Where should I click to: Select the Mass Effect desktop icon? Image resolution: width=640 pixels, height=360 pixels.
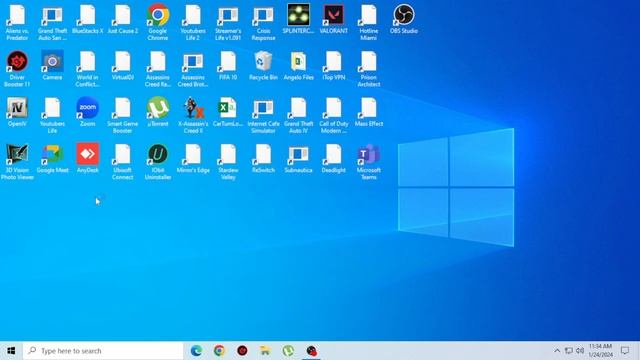[x=369, y=112]
